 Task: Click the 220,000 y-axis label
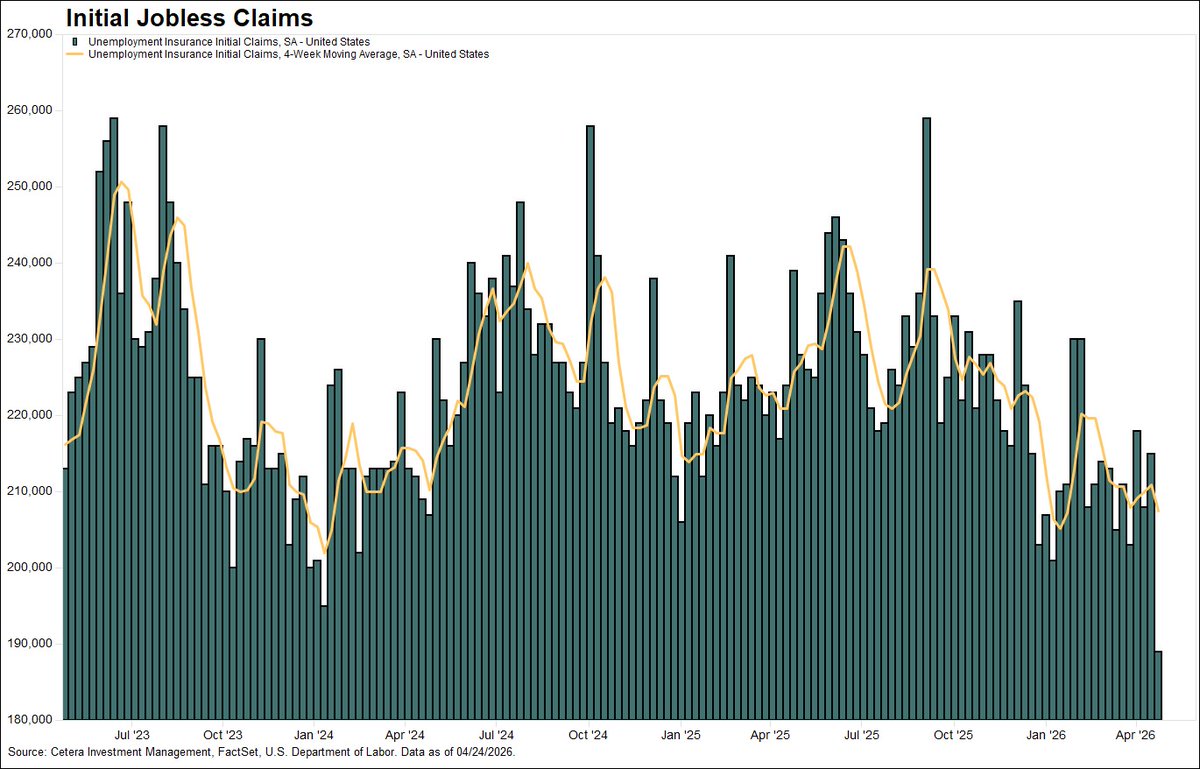[x=29, y=415]
